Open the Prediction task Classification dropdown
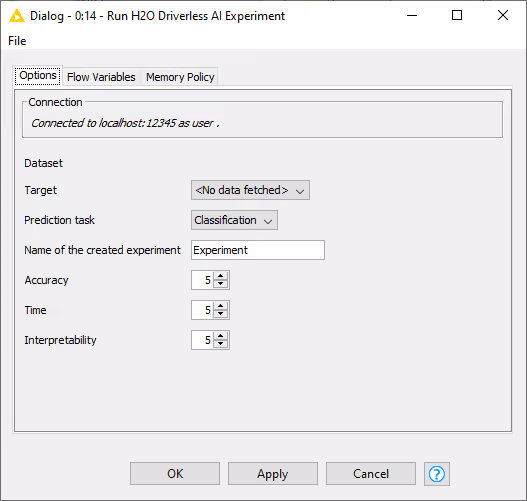This screenshot has height=501, width=527. (234, 220)
